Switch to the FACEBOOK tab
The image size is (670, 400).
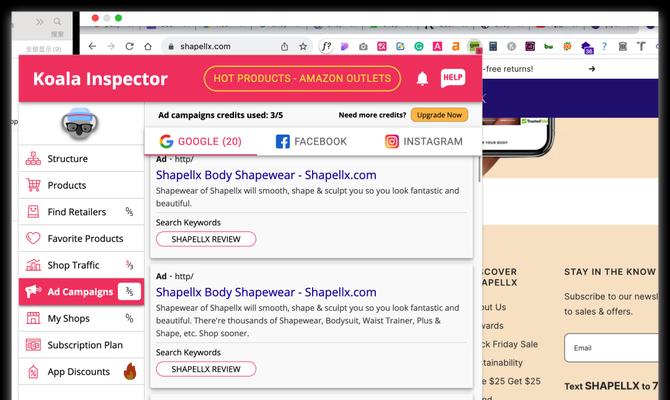311,141
